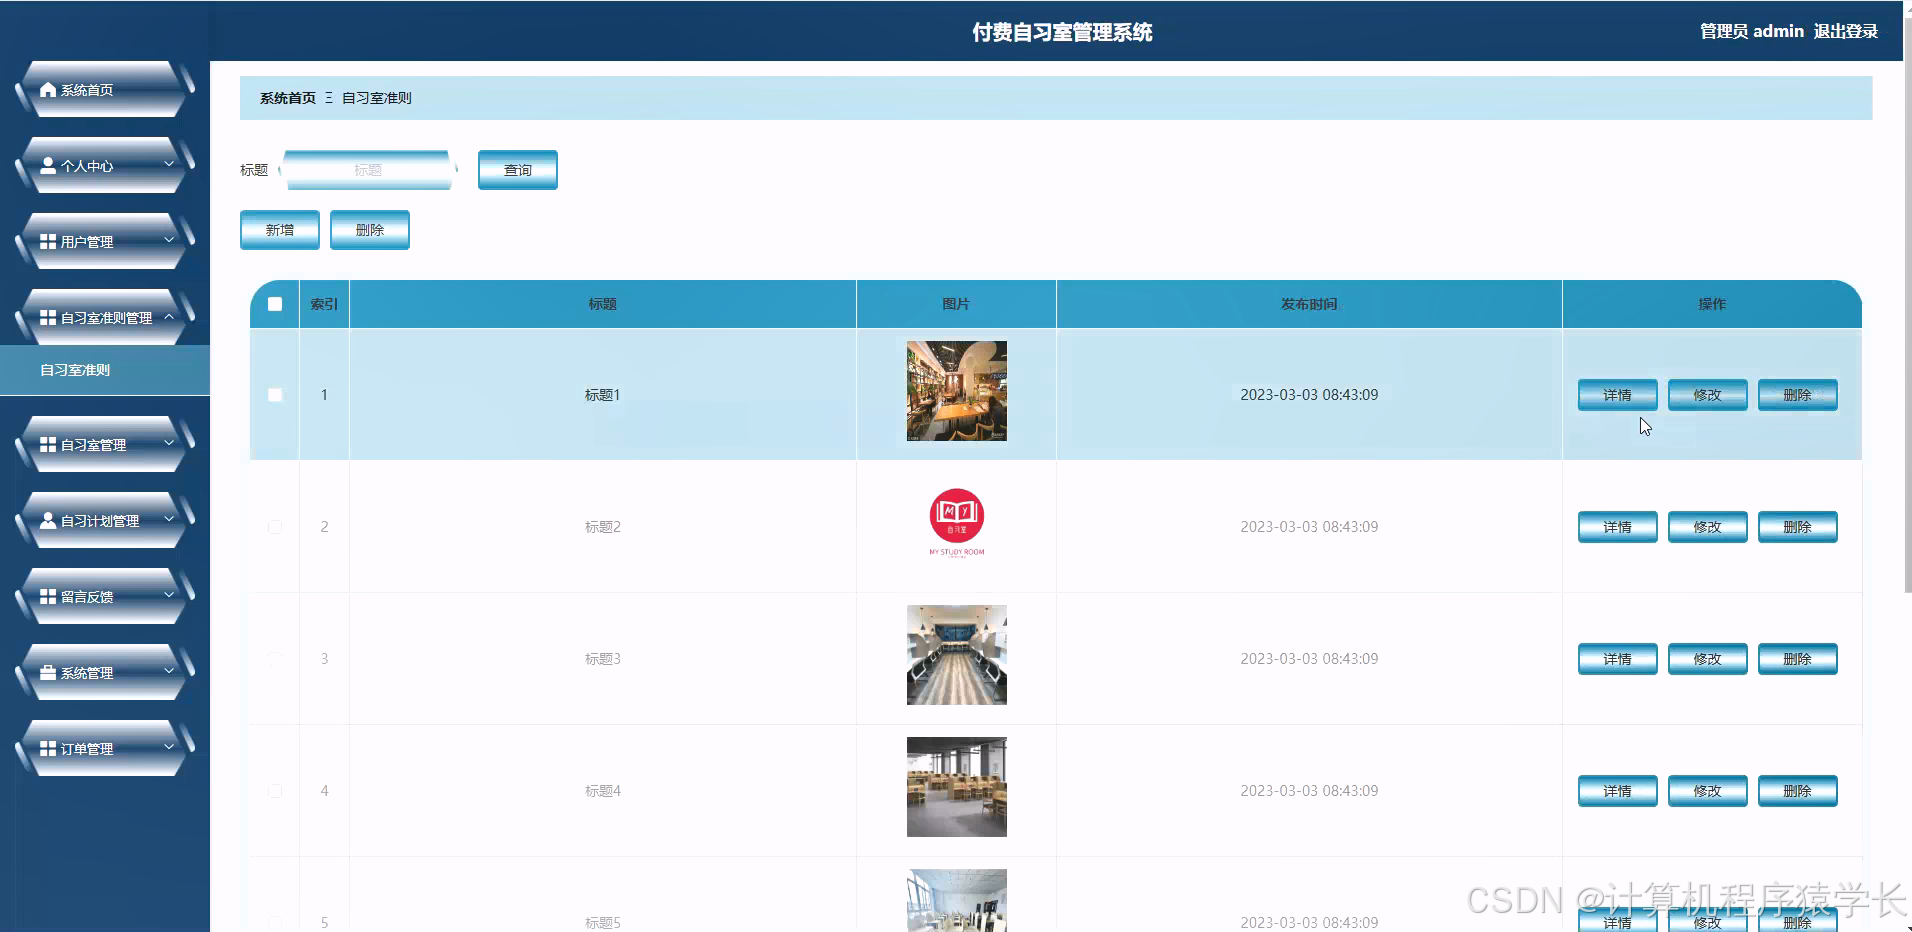This screenshot has width=1912, height=932.
Task: Click 删除 for row 标题3
Action: click(x=1798, y=659)
